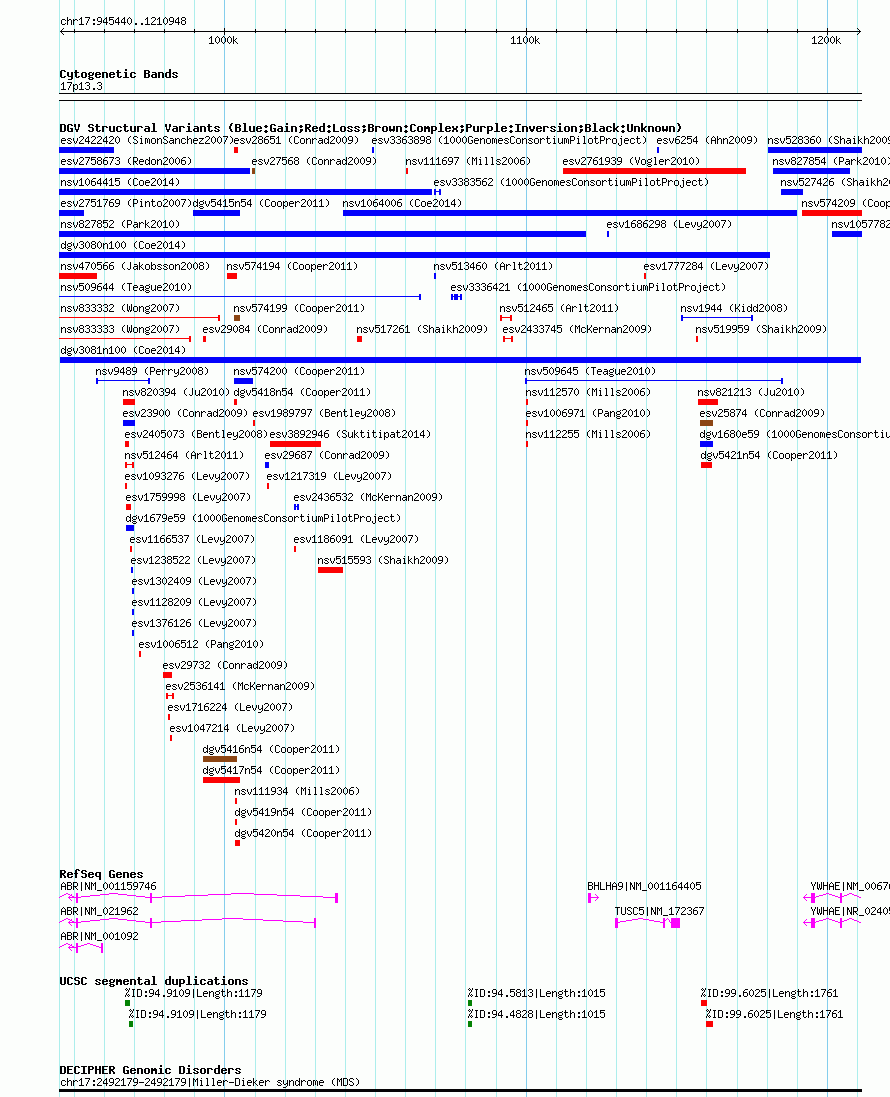Open the nsv827852 (Park2010) variant label

click(120, 224)
